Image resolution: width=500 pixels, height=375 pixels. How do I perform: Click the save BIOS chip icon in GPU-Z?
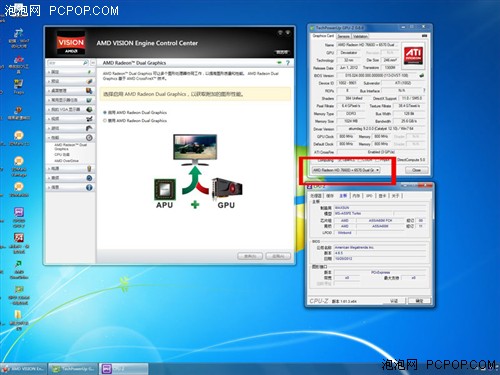point(422,76)
